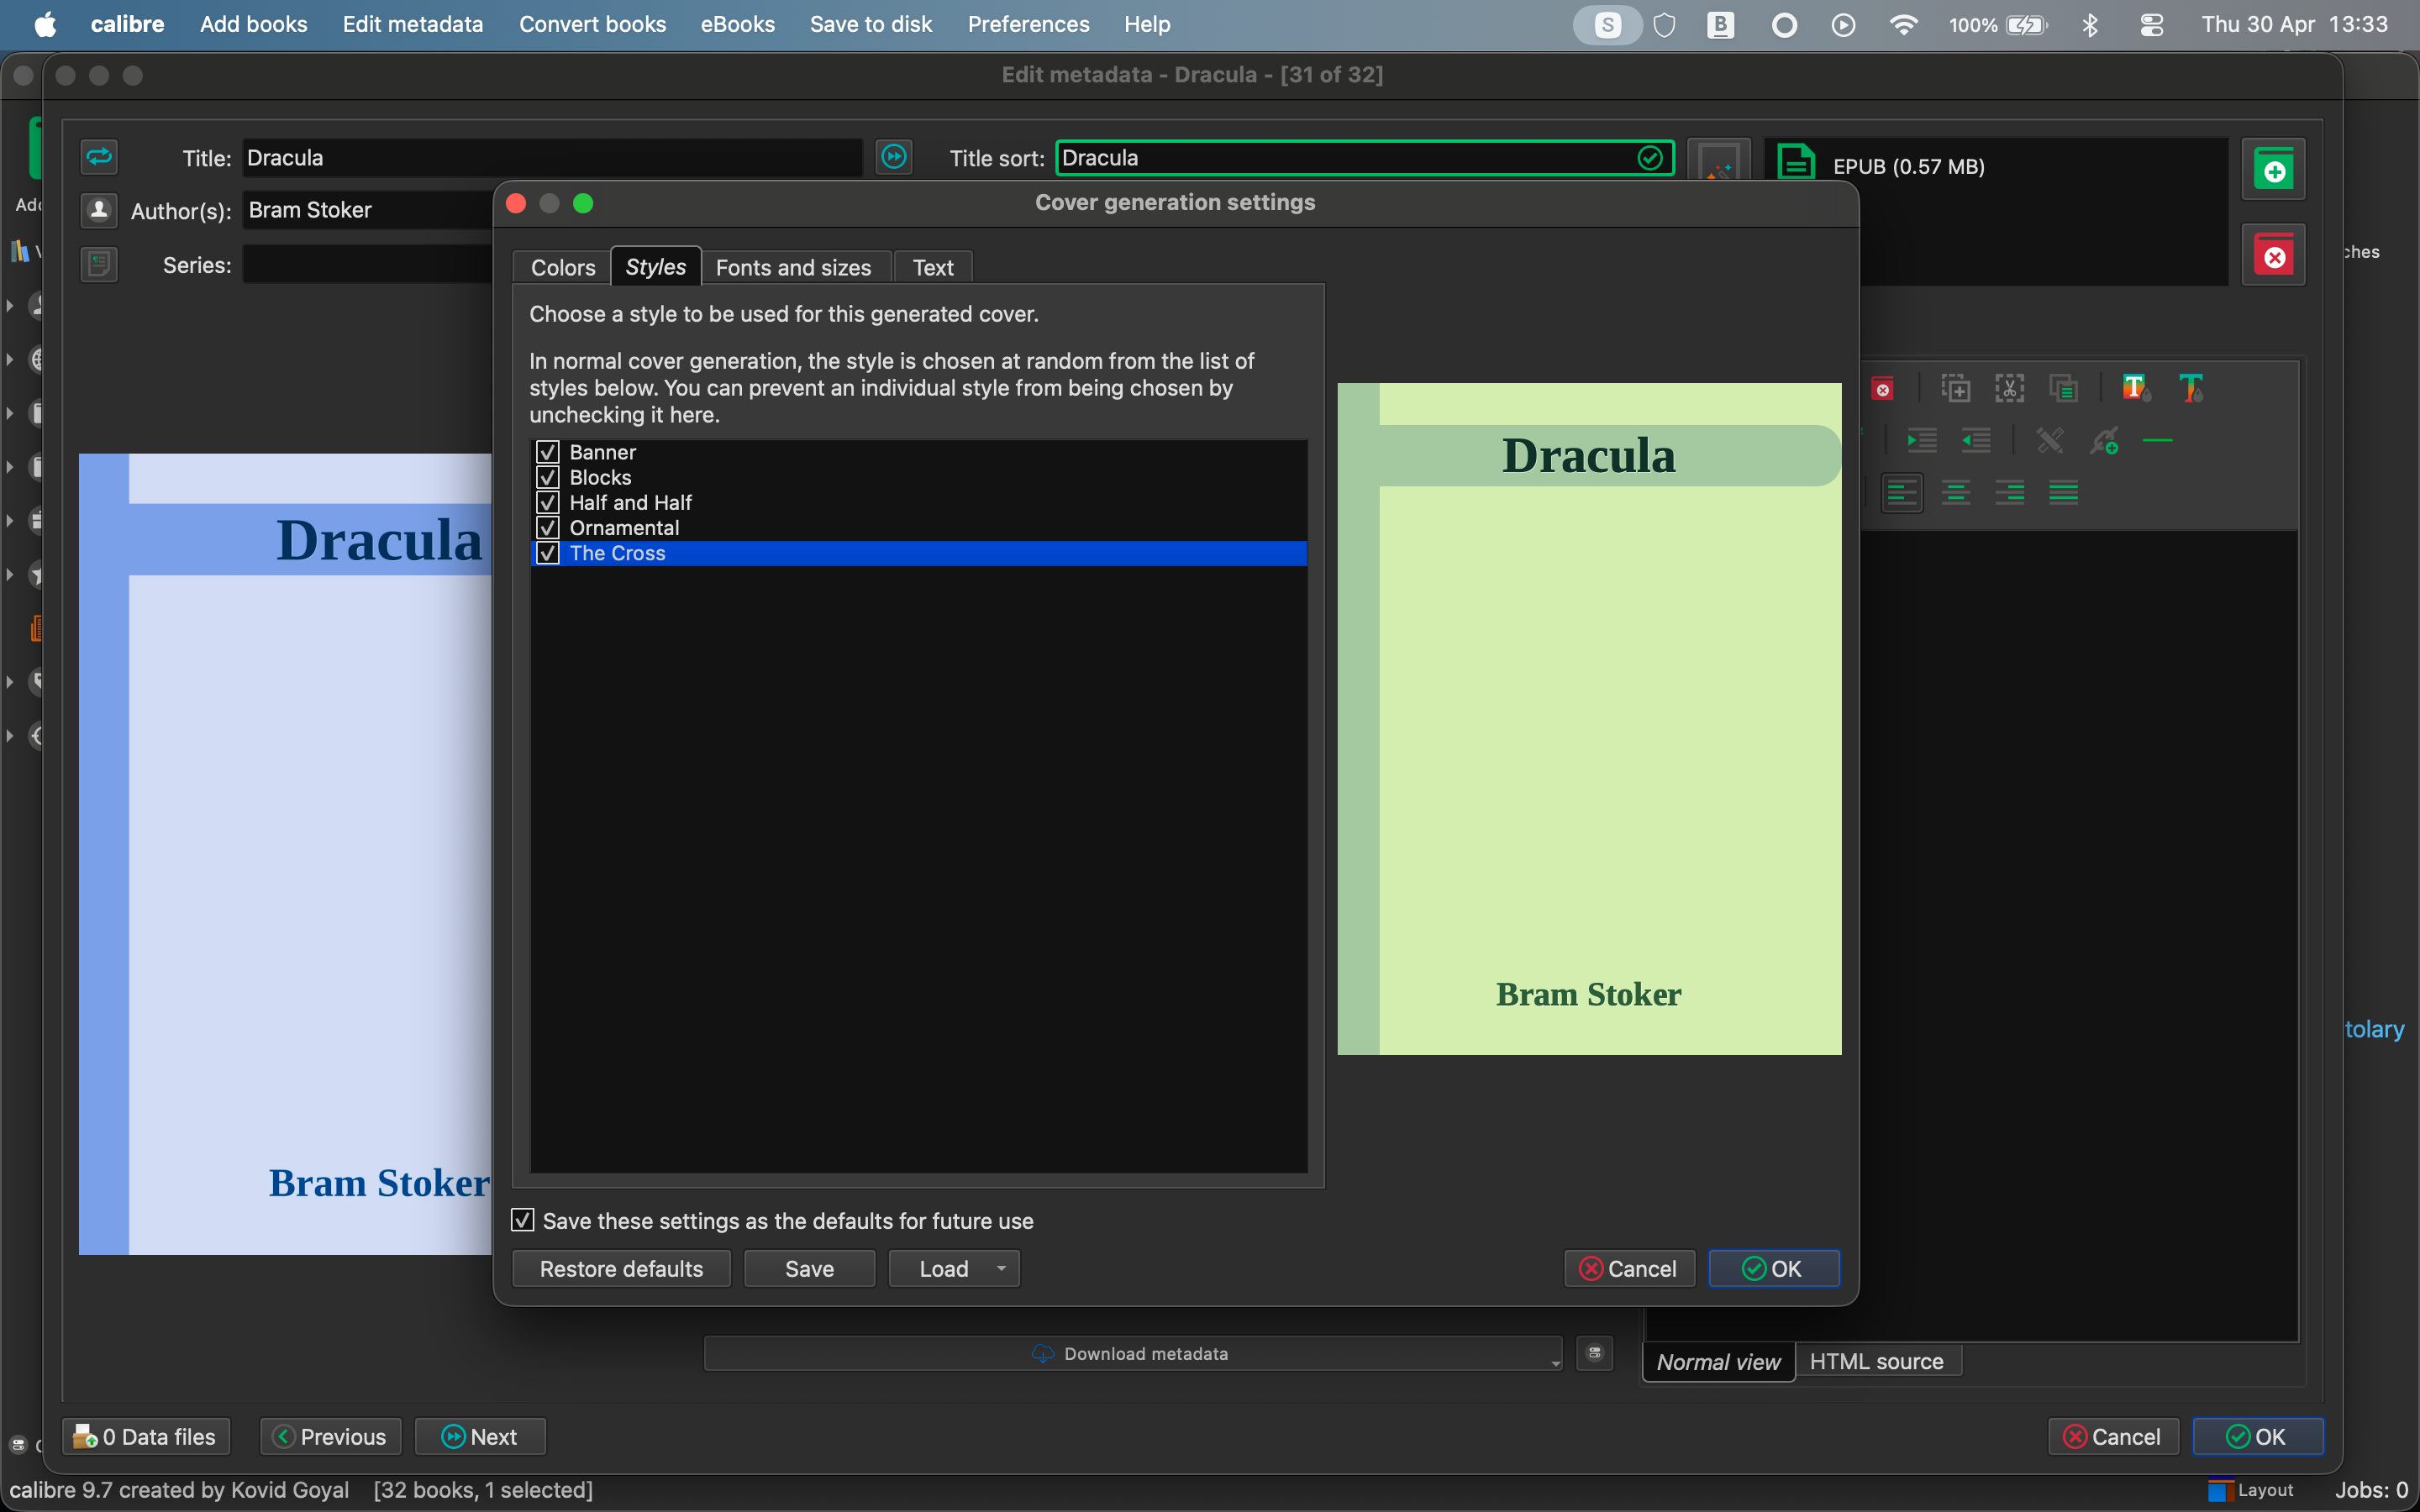
Task: Open the text foreground color icon
Action: pyautogui.click(x=2191, y=388)
